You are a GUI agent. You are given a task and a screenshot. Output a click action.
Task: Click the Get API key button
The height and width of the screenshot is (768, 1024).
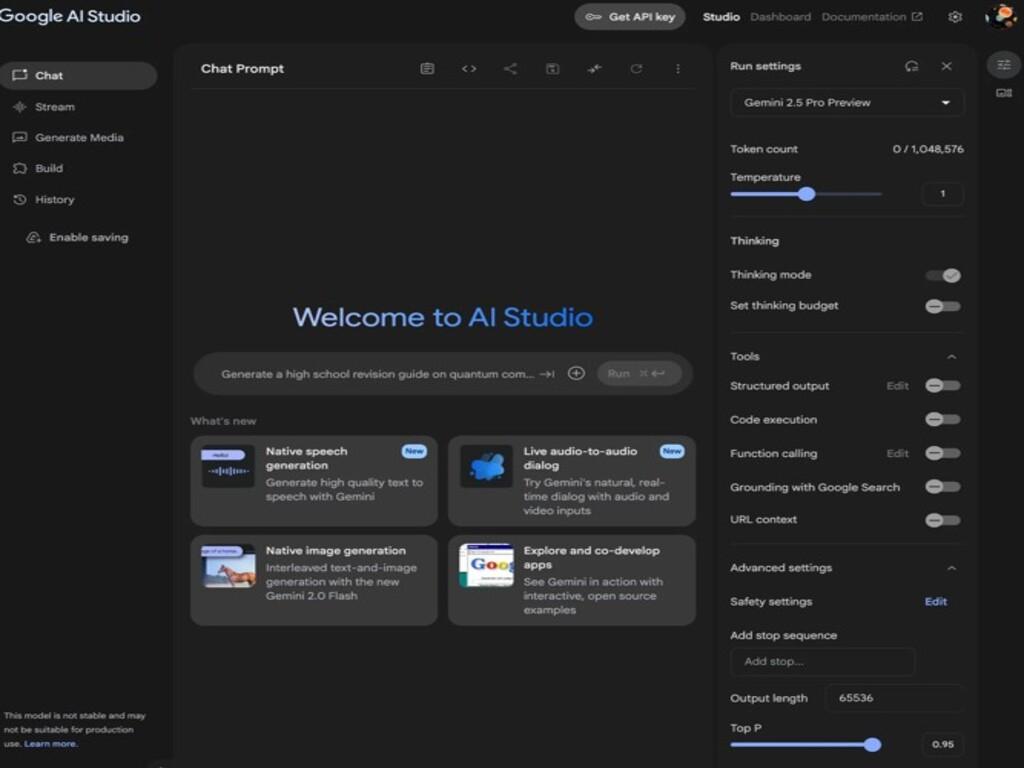630,17
